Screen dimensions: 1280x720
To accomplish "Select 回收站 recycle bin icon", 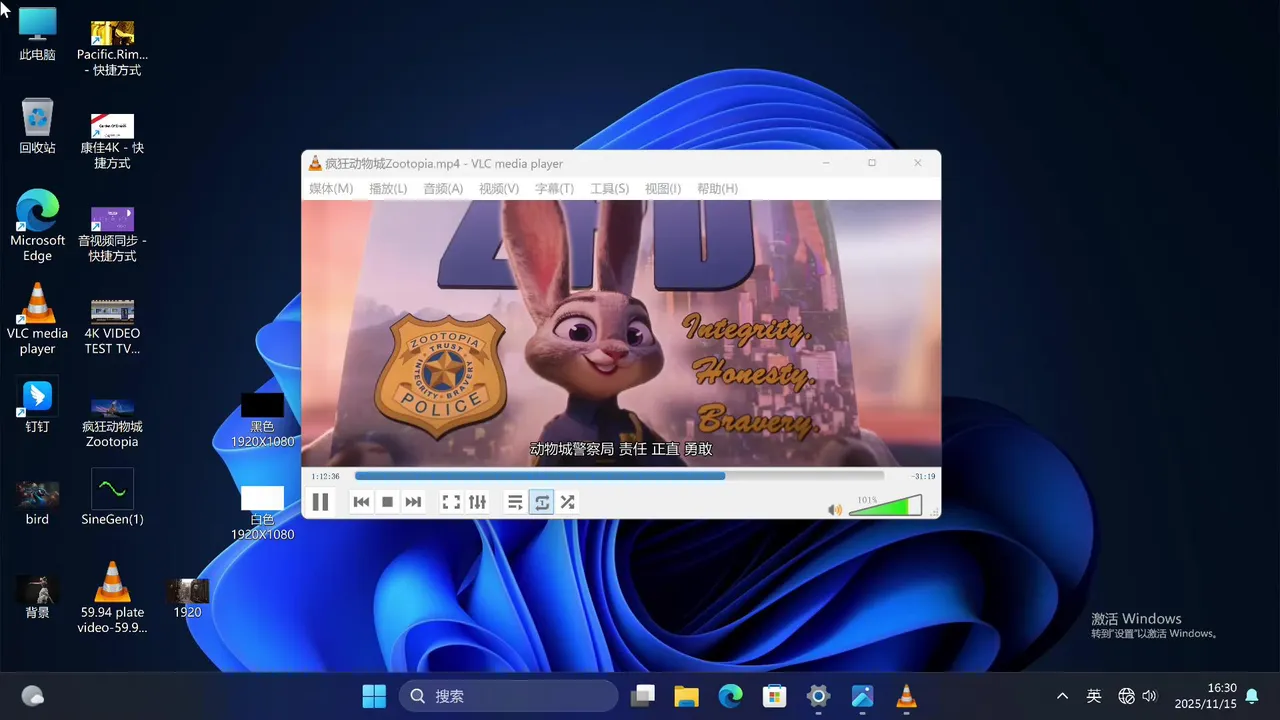I will pos(37,126).
